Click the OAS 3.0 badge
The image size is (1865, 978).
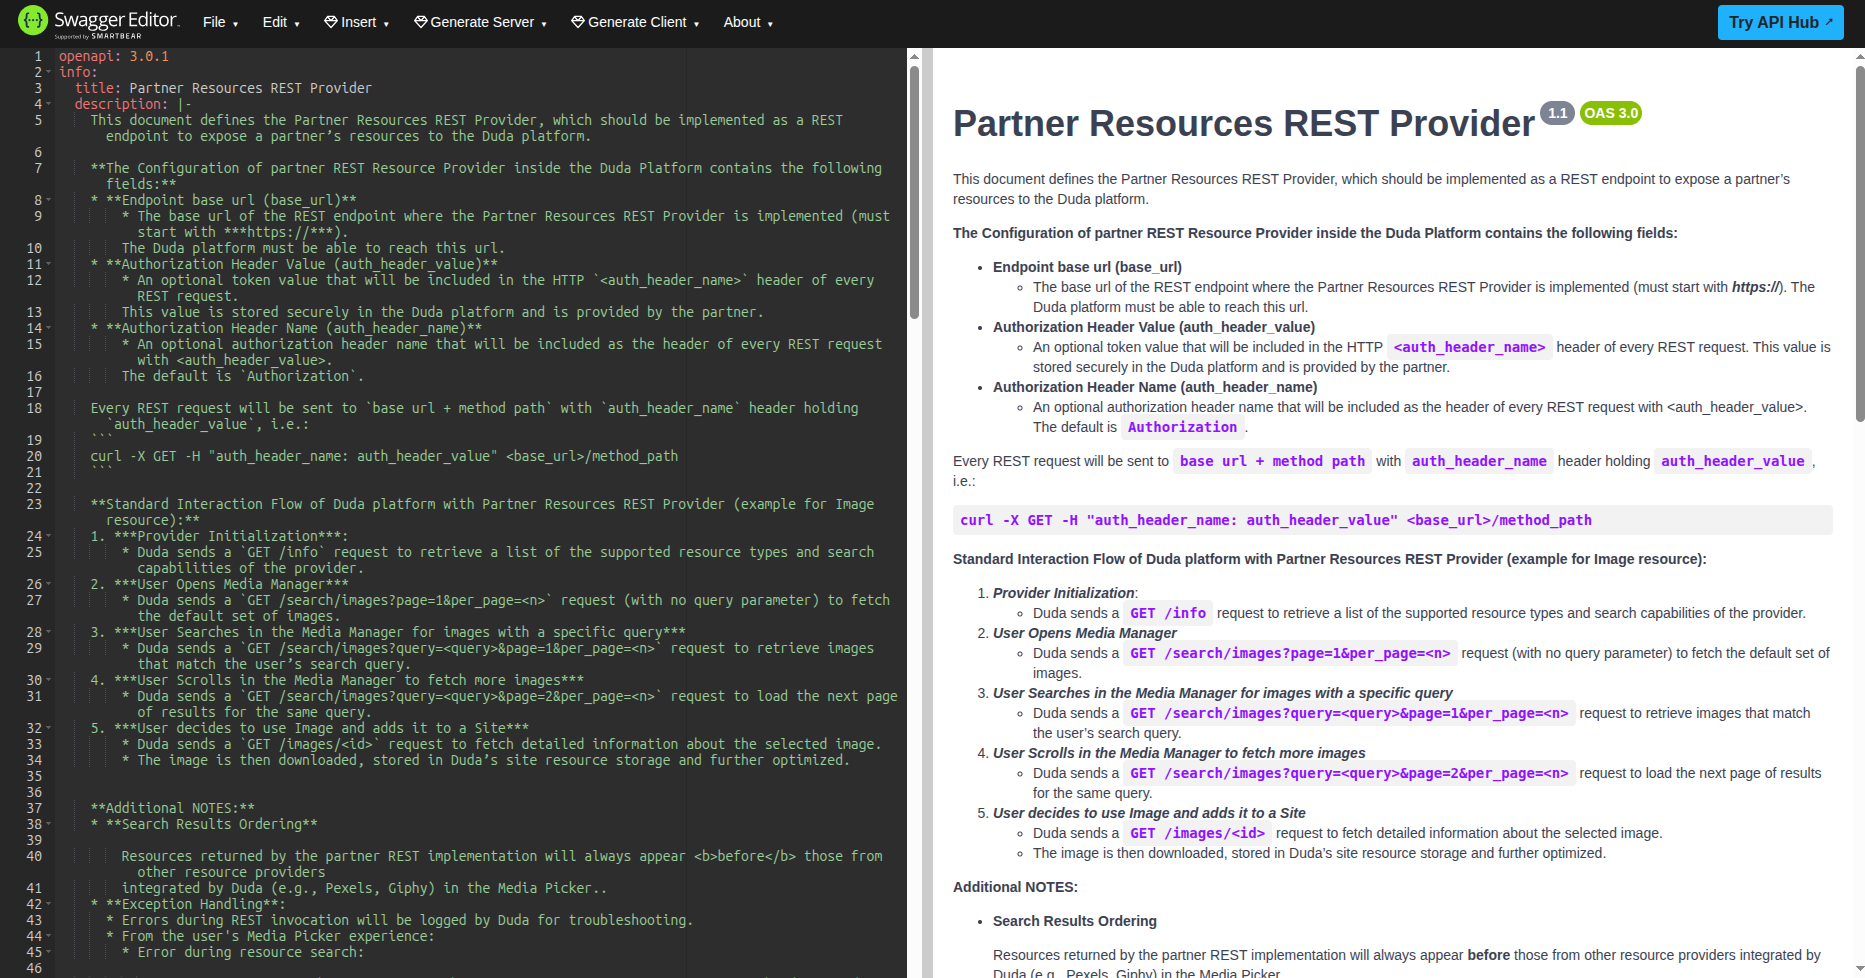click(1611, 113)
